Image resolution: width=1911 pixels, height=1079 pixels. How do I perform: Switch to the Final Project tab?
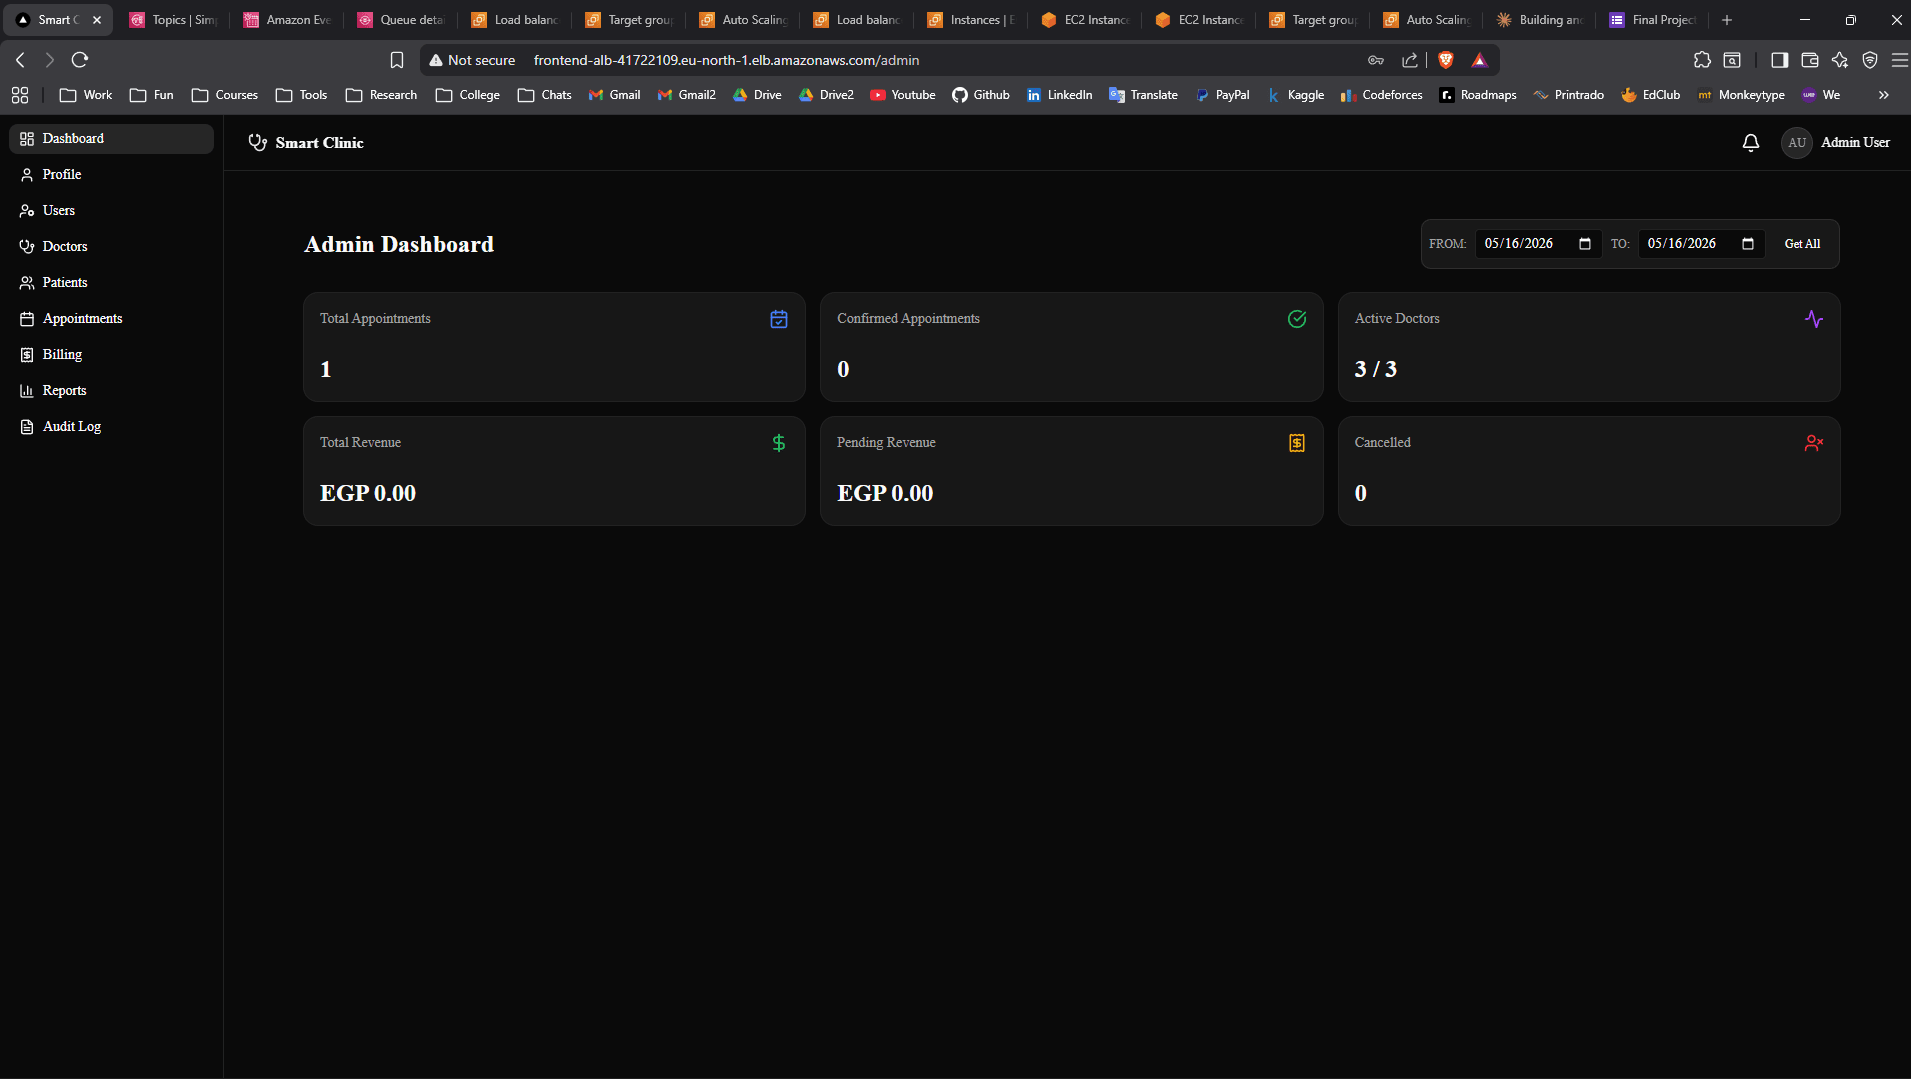[x=1653, y=20]
